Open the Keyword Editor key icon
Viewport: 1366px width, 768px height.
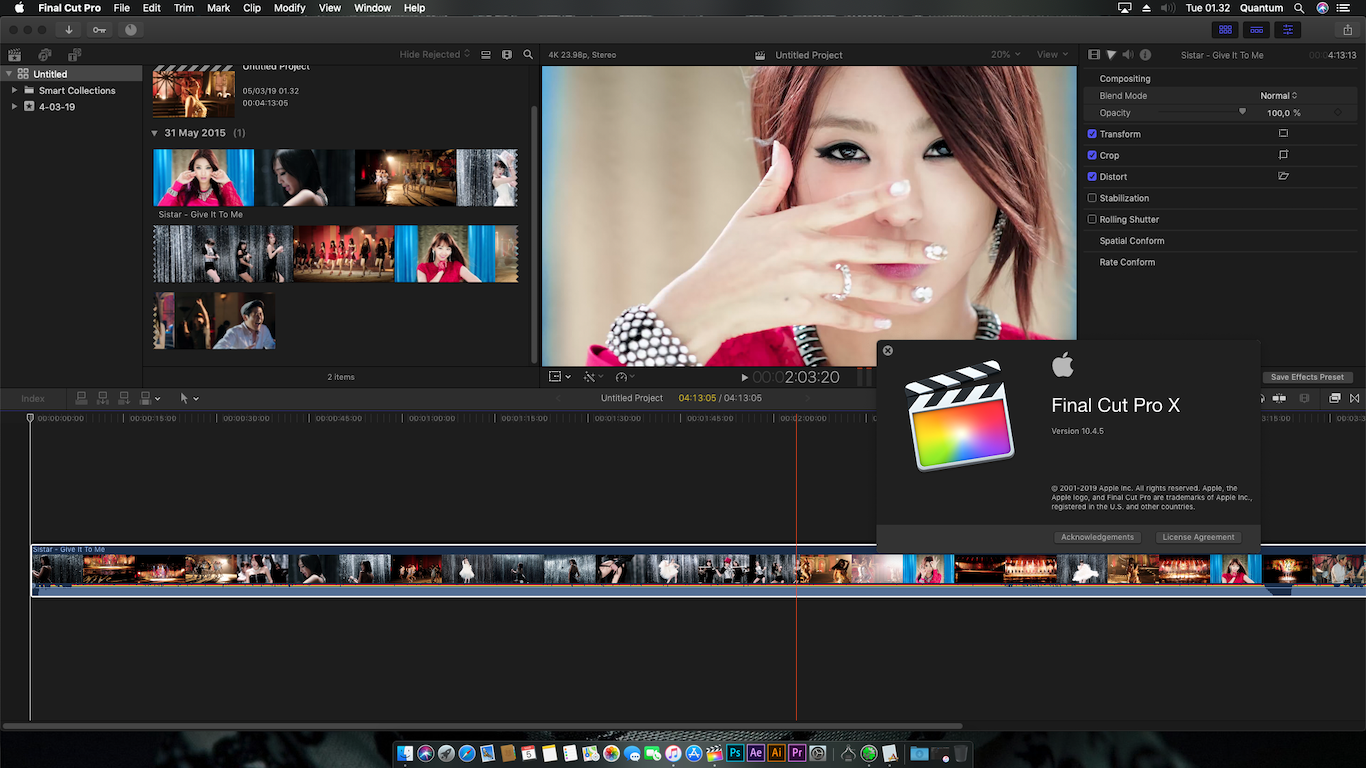(100, 30)
